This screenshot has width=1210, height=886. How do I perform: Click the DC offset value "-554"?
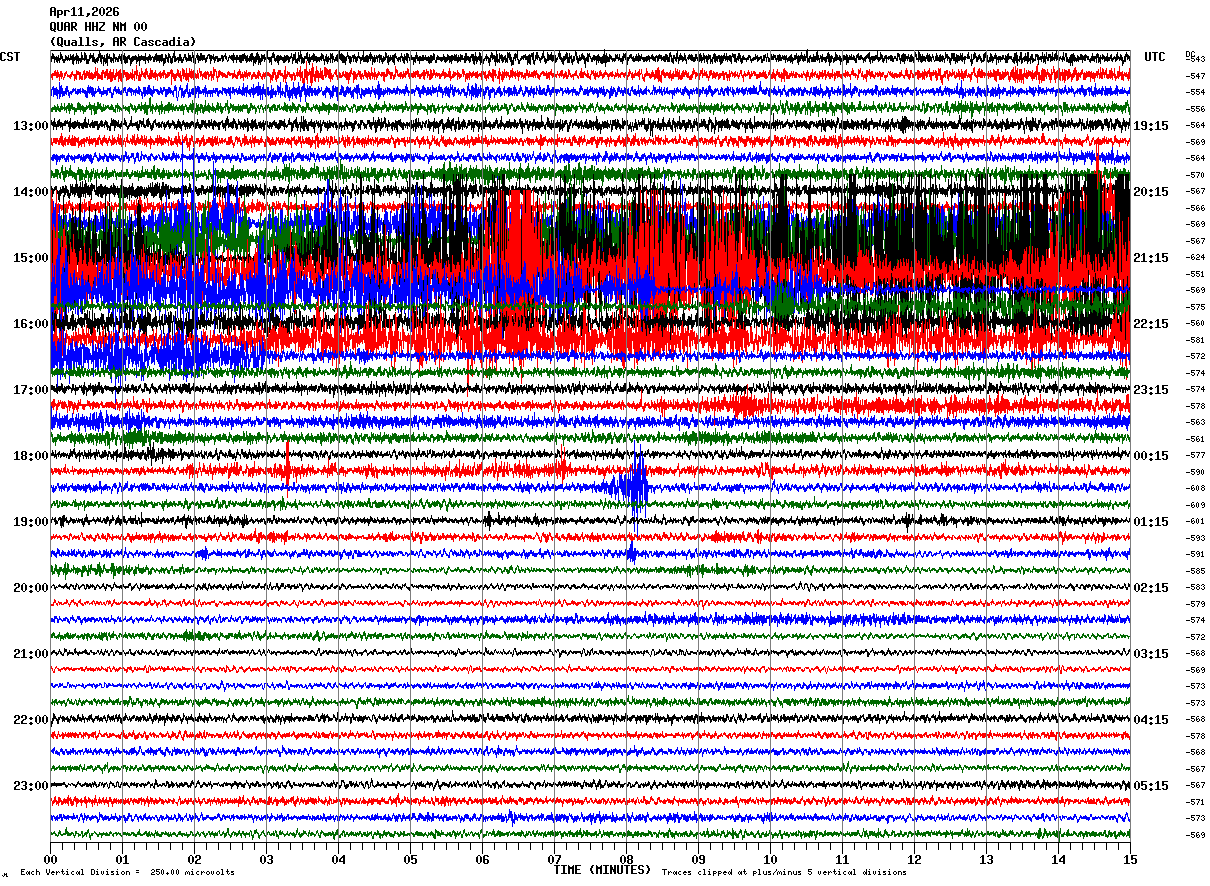coord(1195,92)
